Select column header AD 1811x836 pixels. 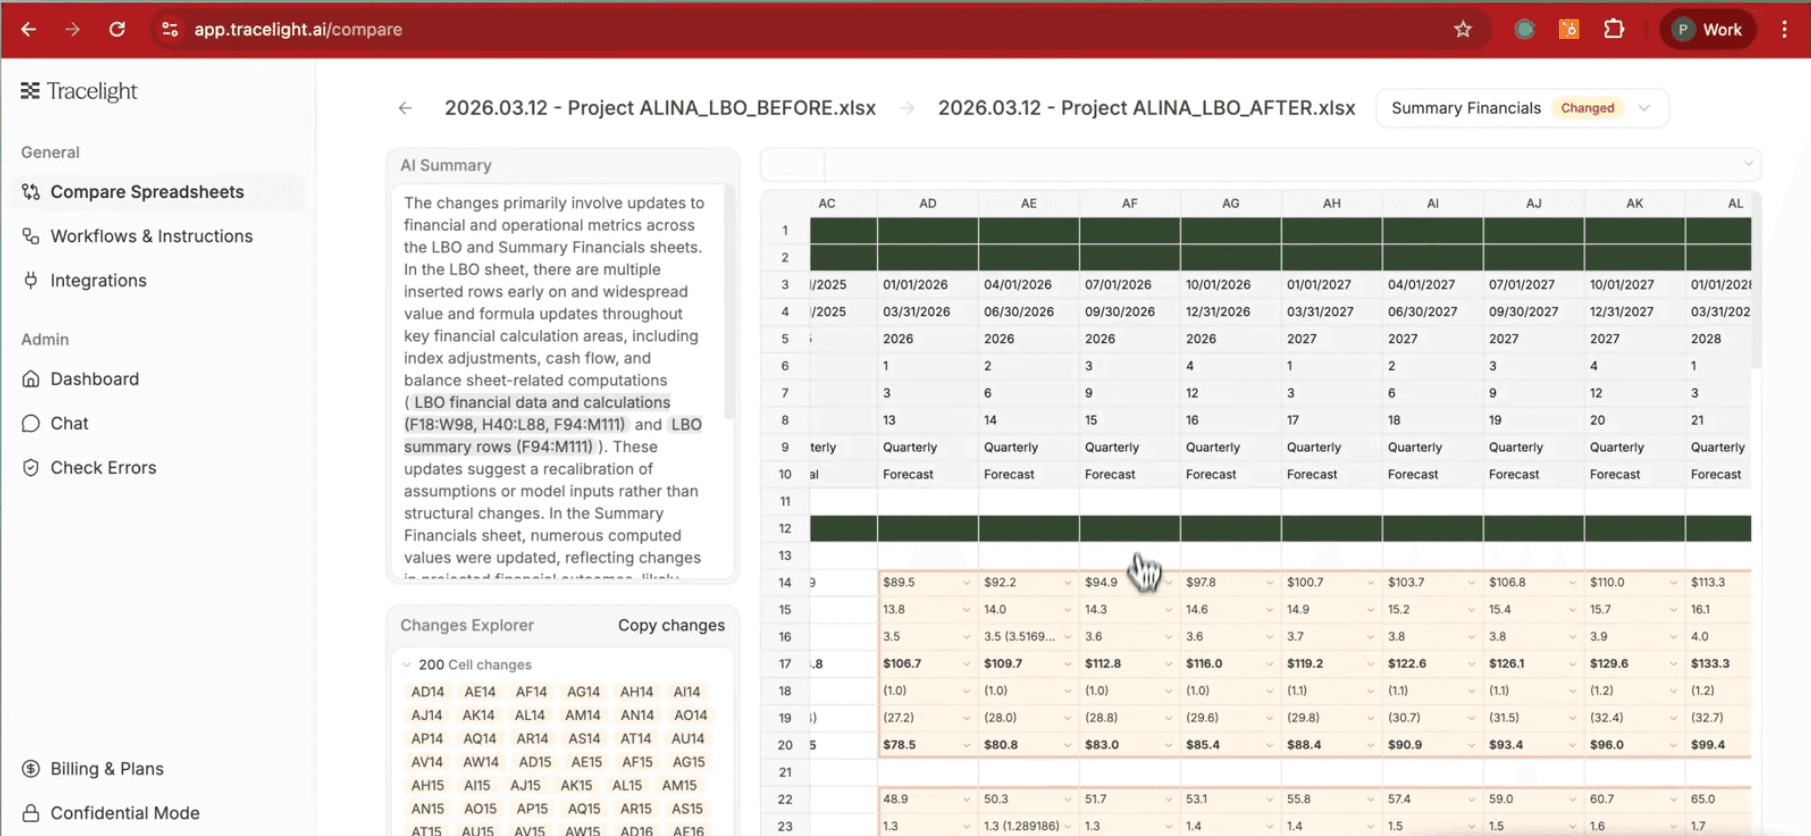[928, 203]
